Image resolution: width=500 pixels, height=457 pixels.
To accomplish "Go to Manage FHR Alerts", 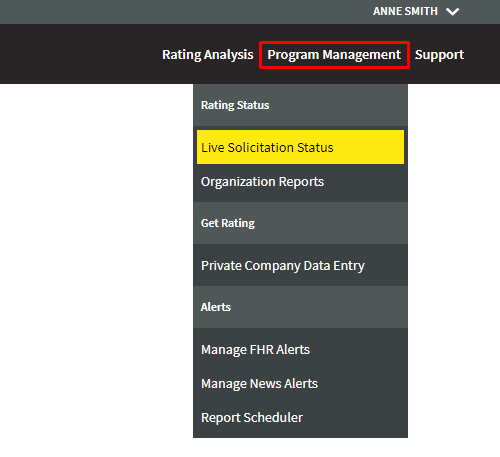I will (x=300, y=350).
